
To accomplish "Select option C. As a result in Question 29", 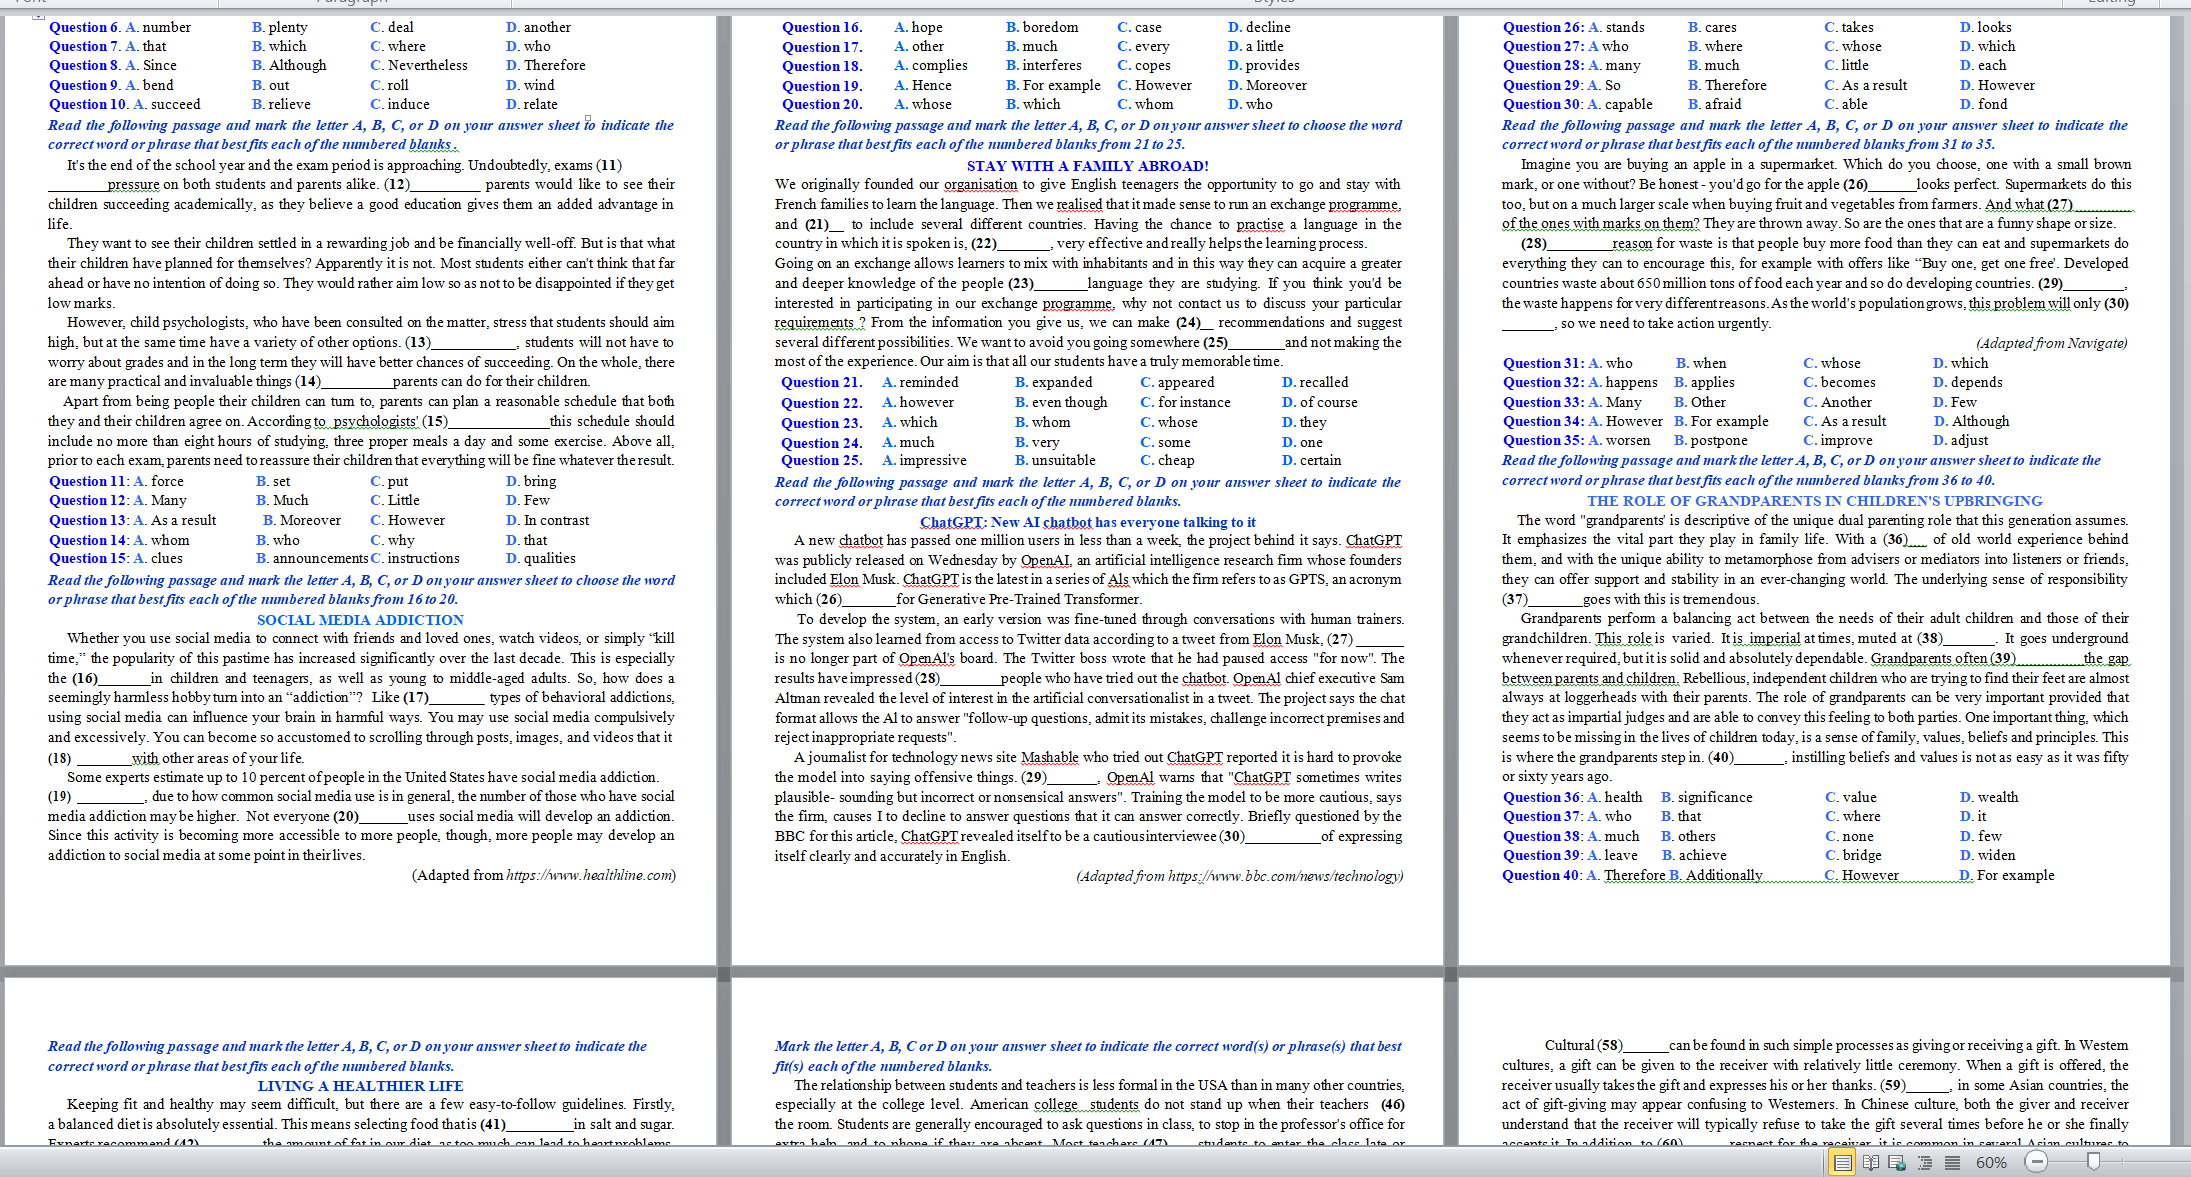I will tap(1865, 85).
